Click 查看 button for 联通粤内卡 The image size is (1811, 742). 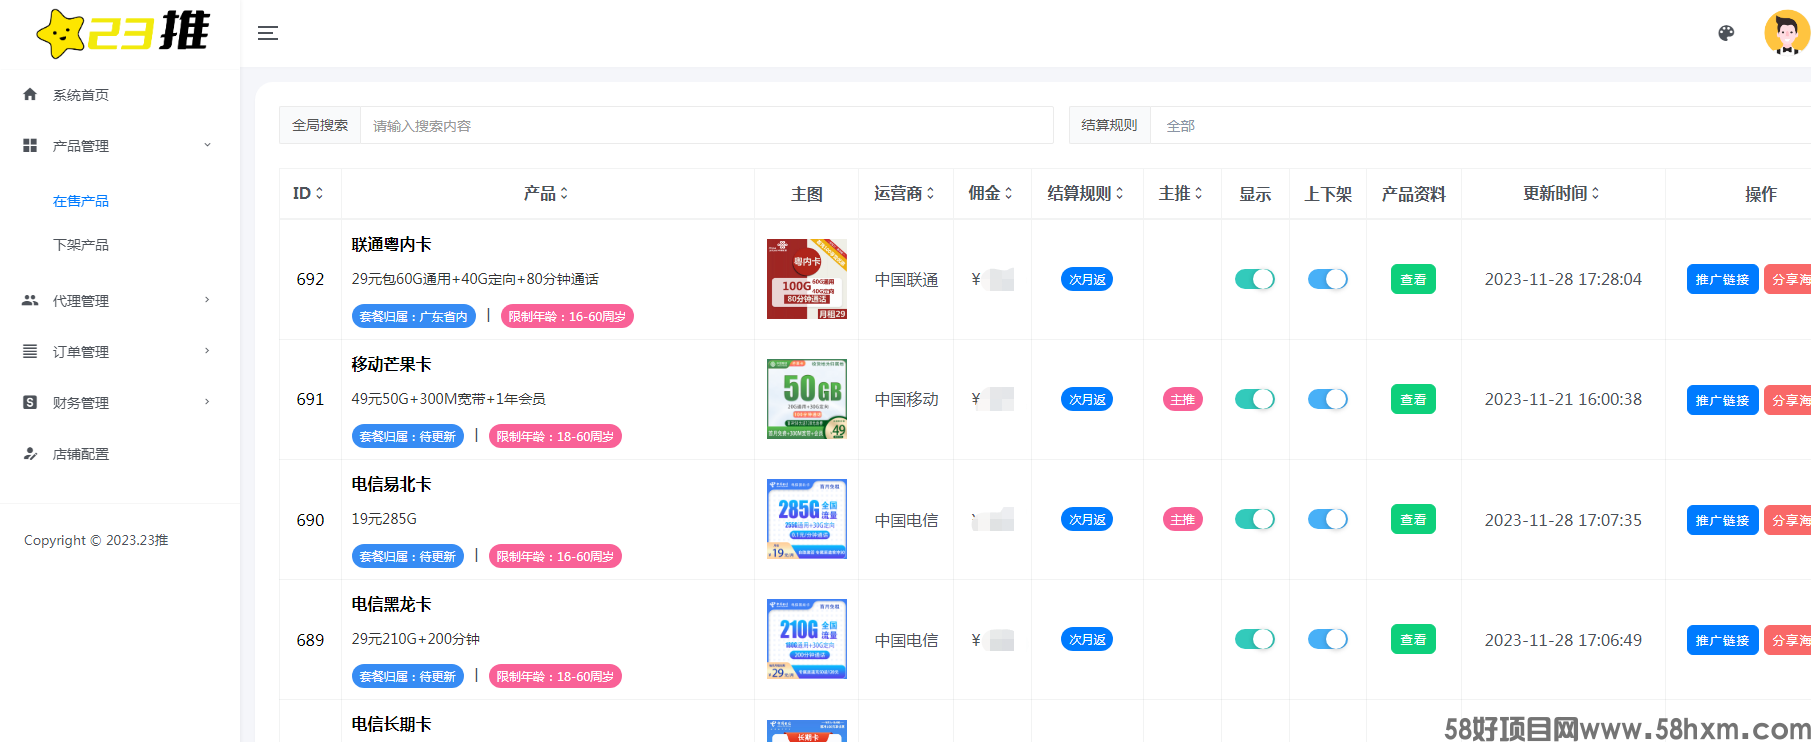[x=1413, y=279]
